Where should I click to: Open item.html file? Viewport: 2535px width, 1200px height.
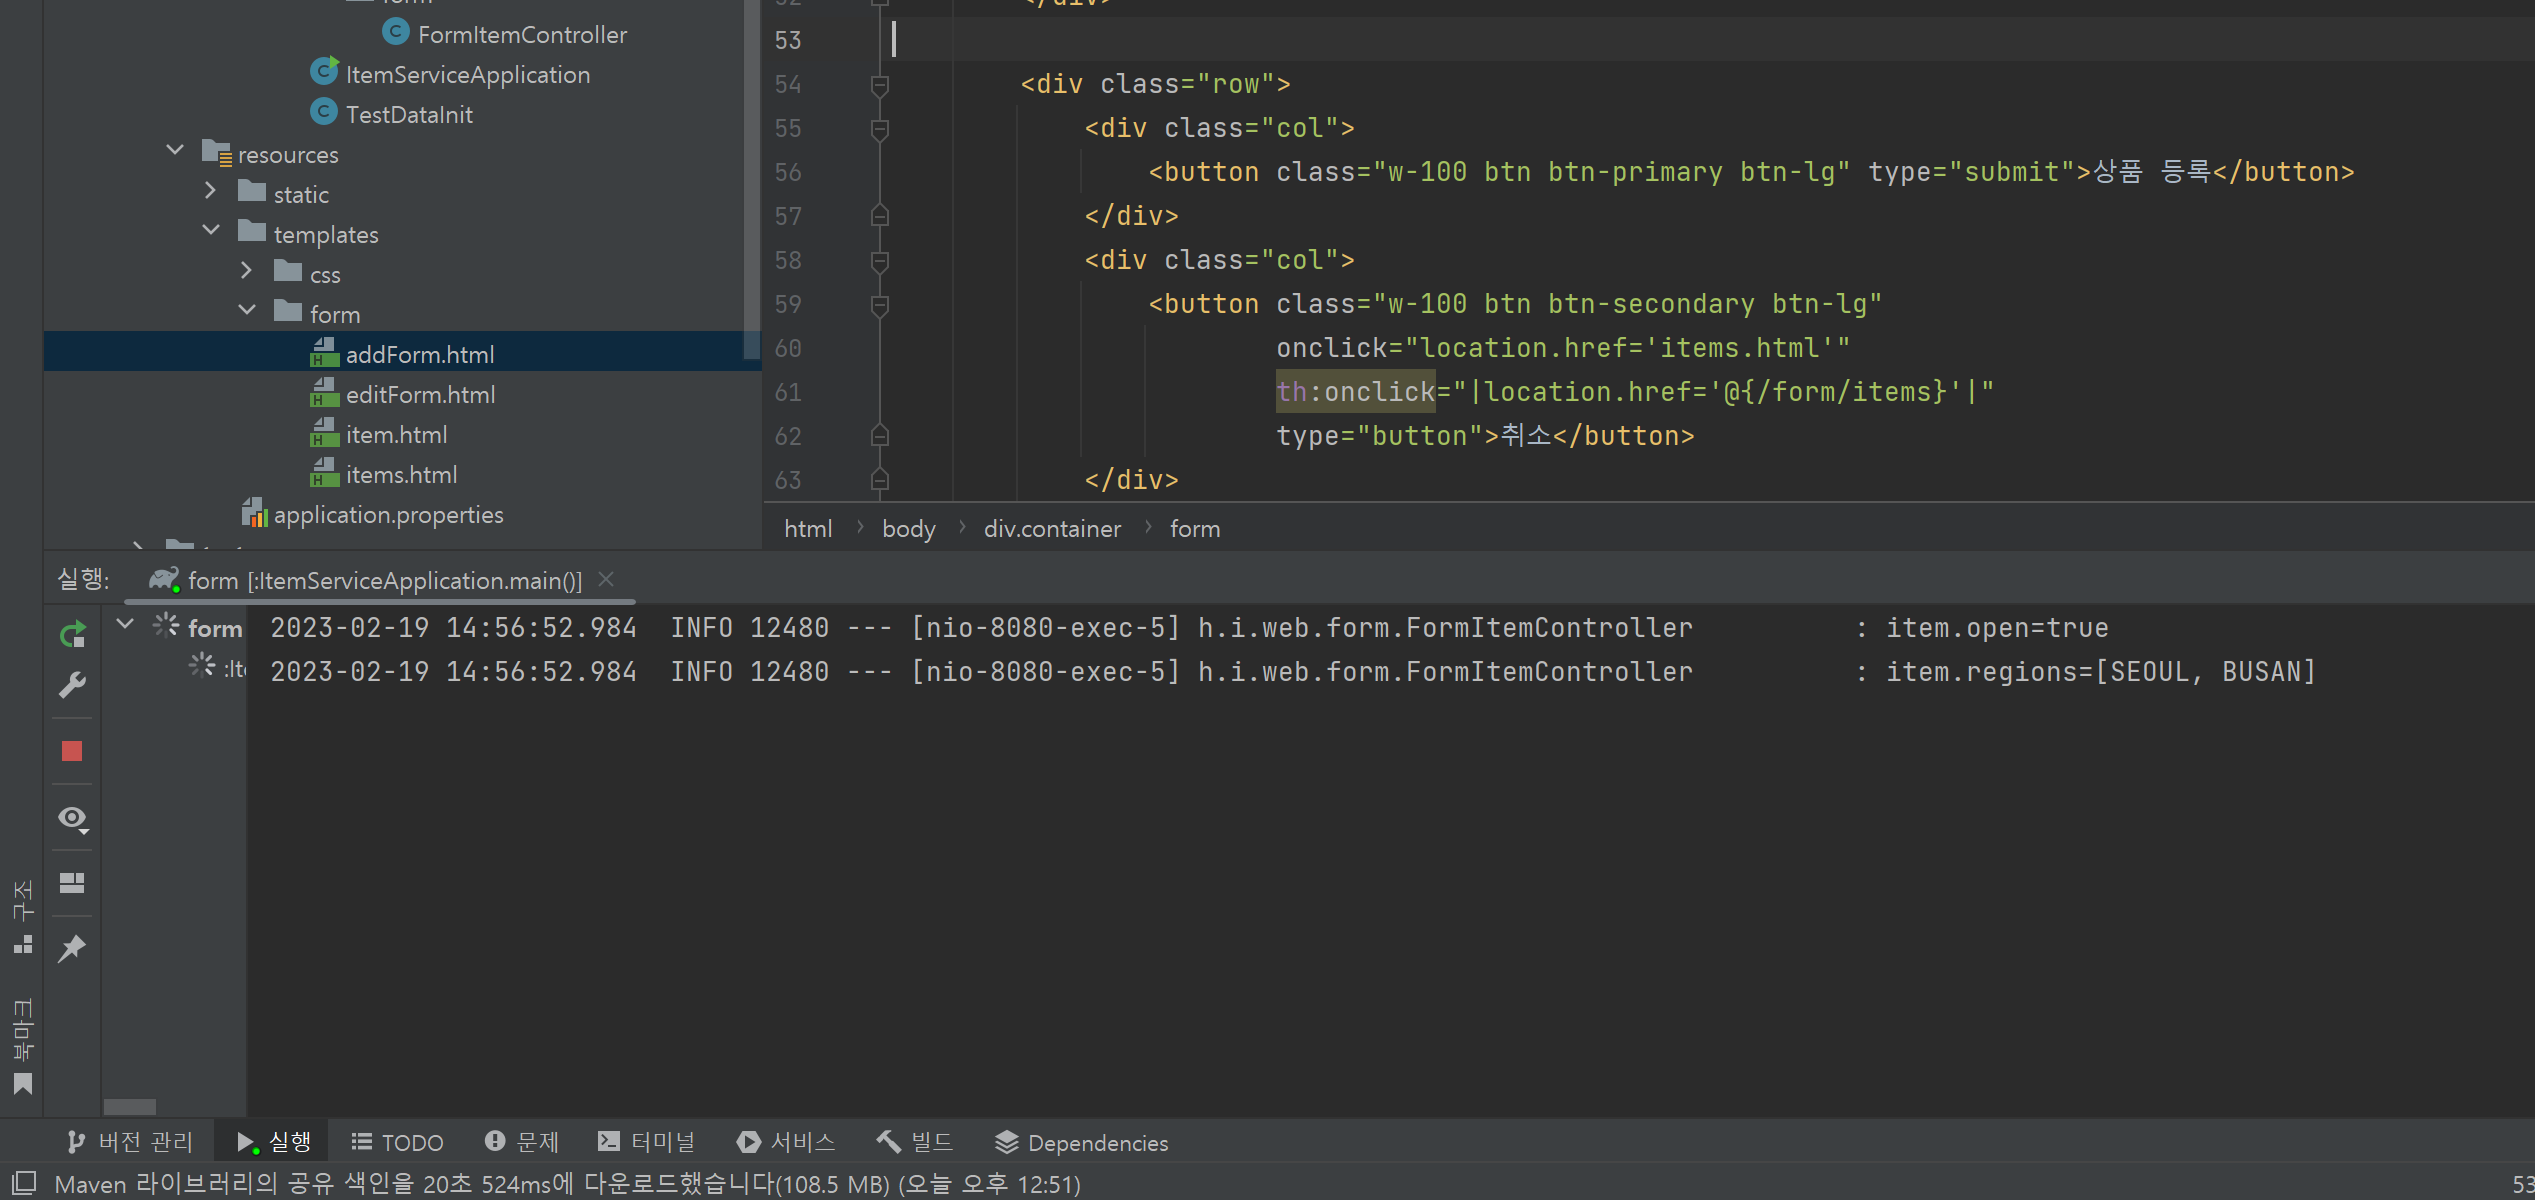378,435
